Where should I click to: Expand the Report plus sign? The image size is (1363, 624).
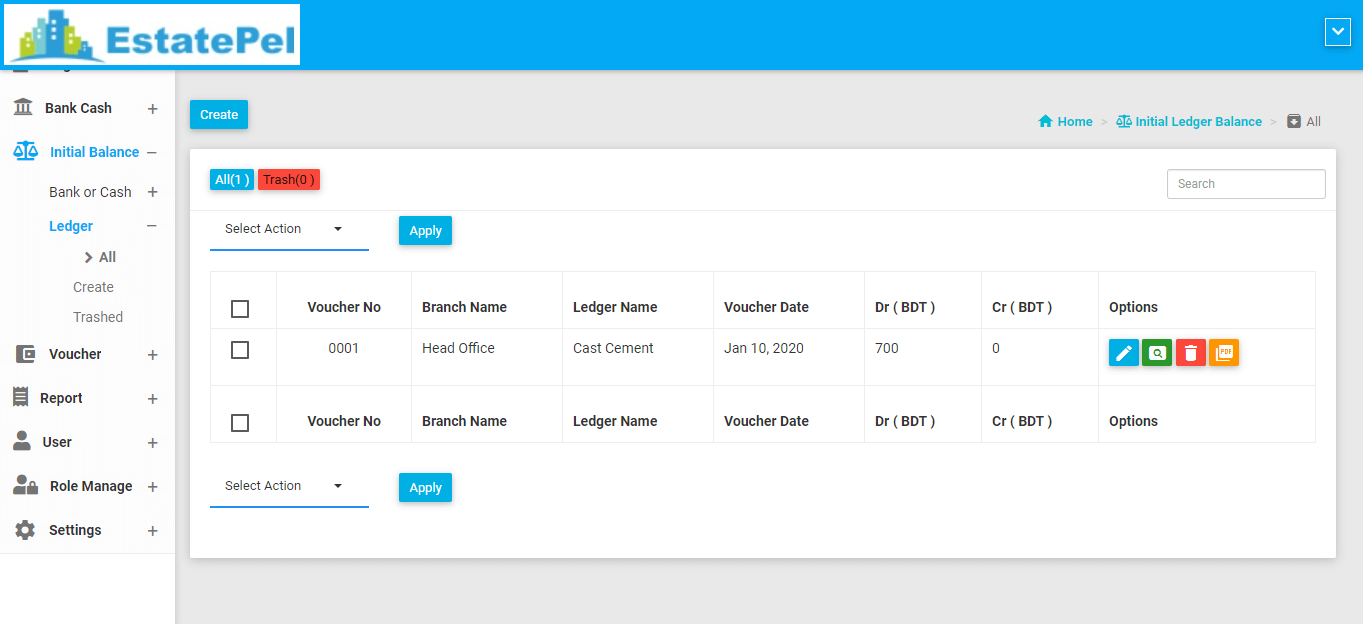152,399
